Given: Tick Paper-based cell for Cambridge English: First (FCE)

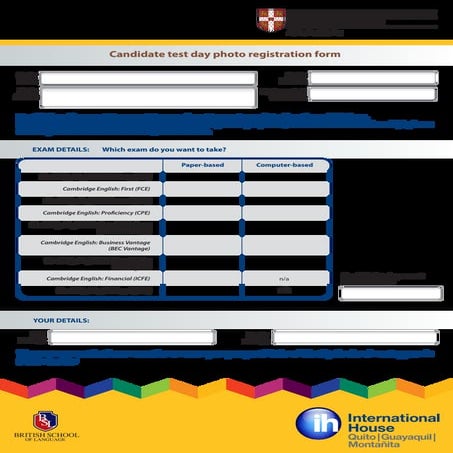Looking at the screenshot, I should (x=202, y=189).
